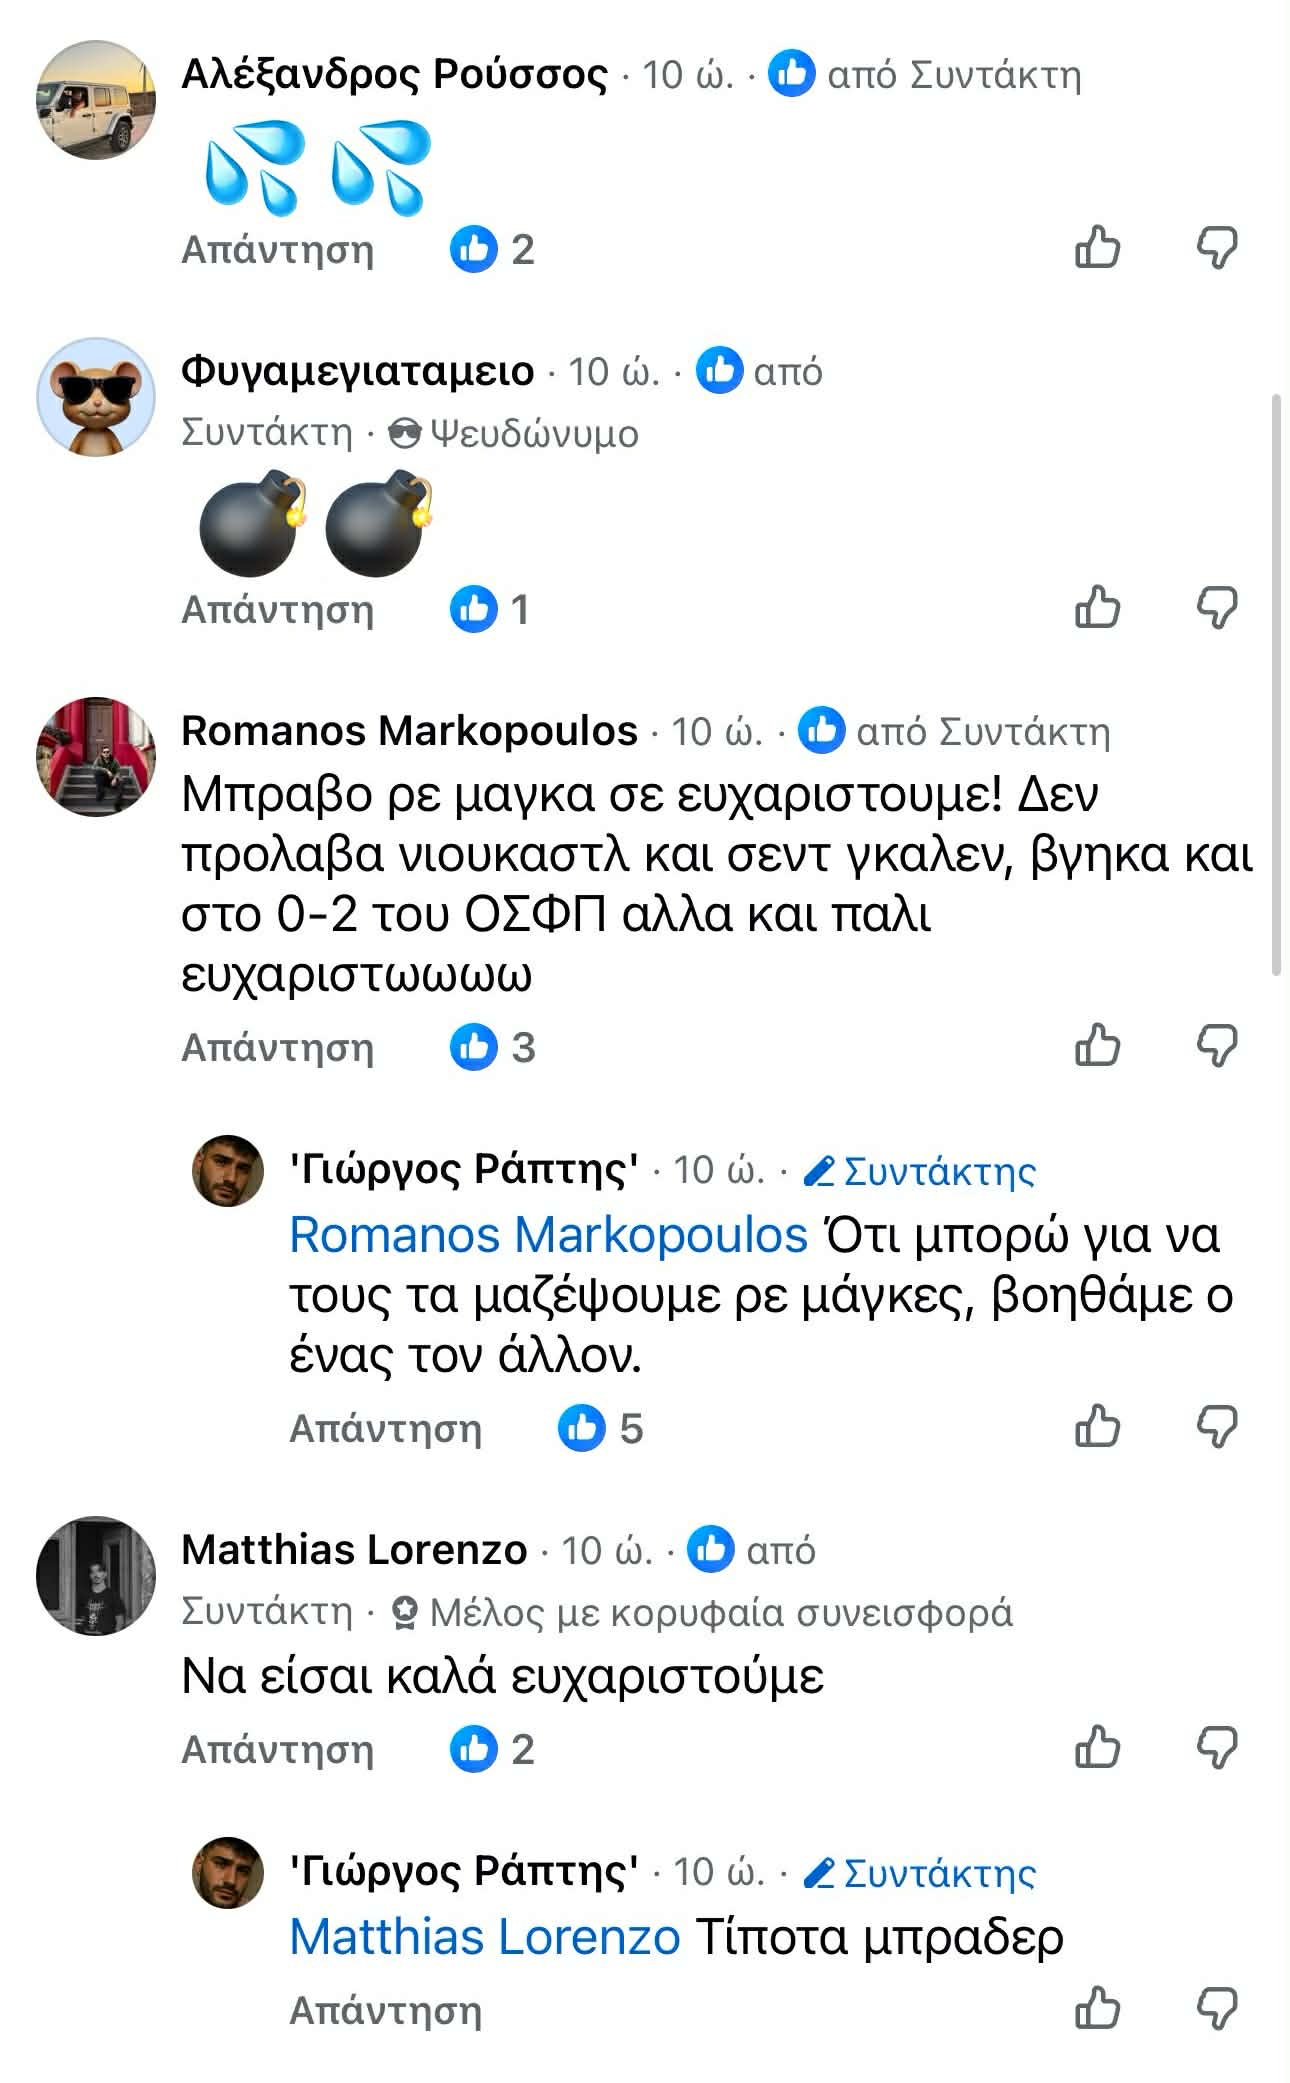Like Romanos Markopoulos's thank-you comment
Viewport: 1290px width, 2083px height.
pos(1097,1046)
